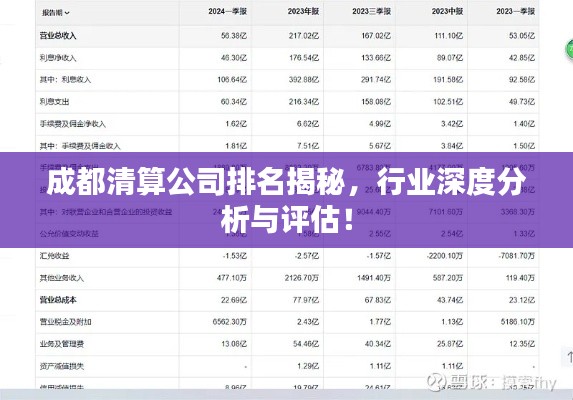
Task: Select 营业总成本 value 22.69亿
Action: pyautogui.click(x=234, y=300)
